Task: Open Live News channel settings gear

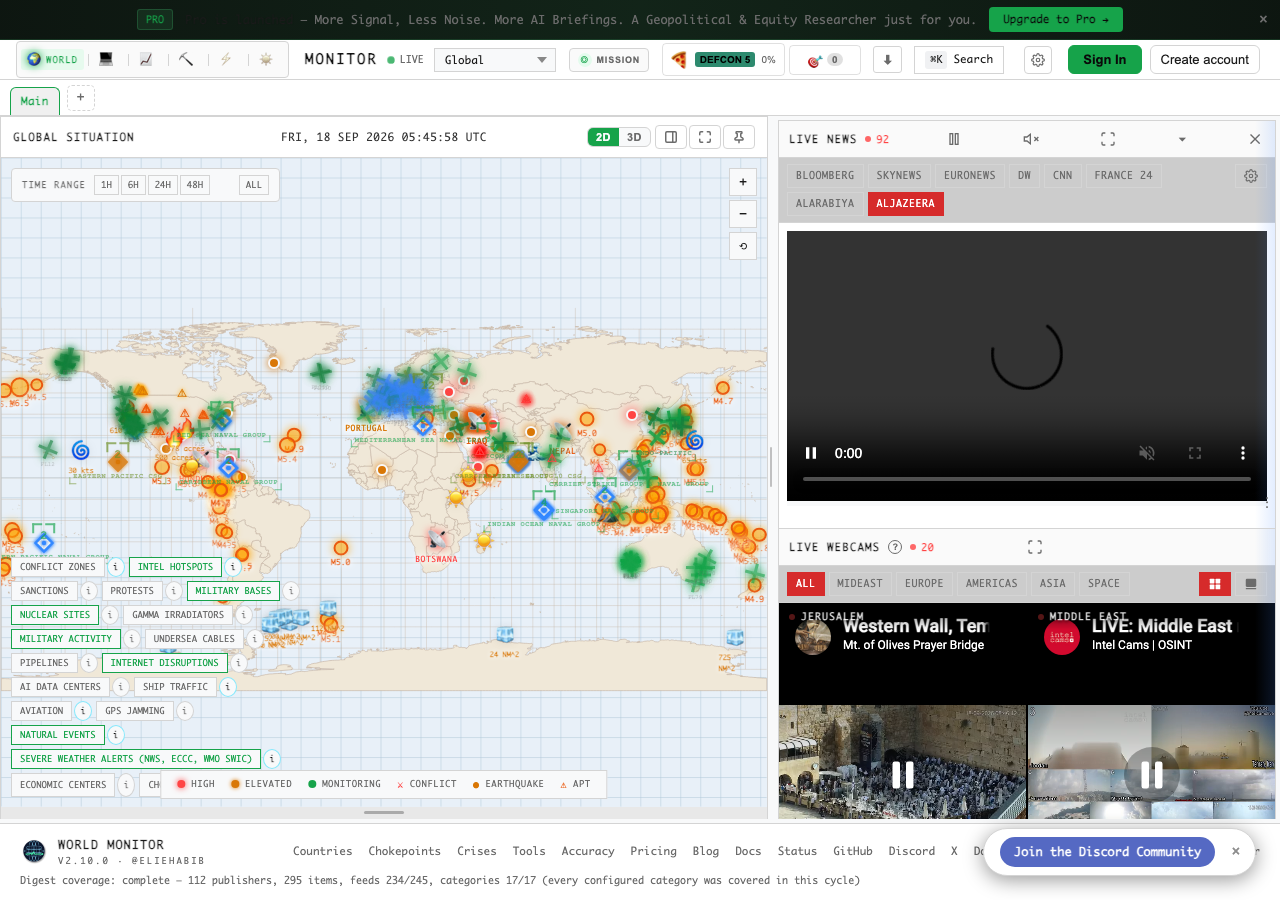Action: coord(1251,176)
